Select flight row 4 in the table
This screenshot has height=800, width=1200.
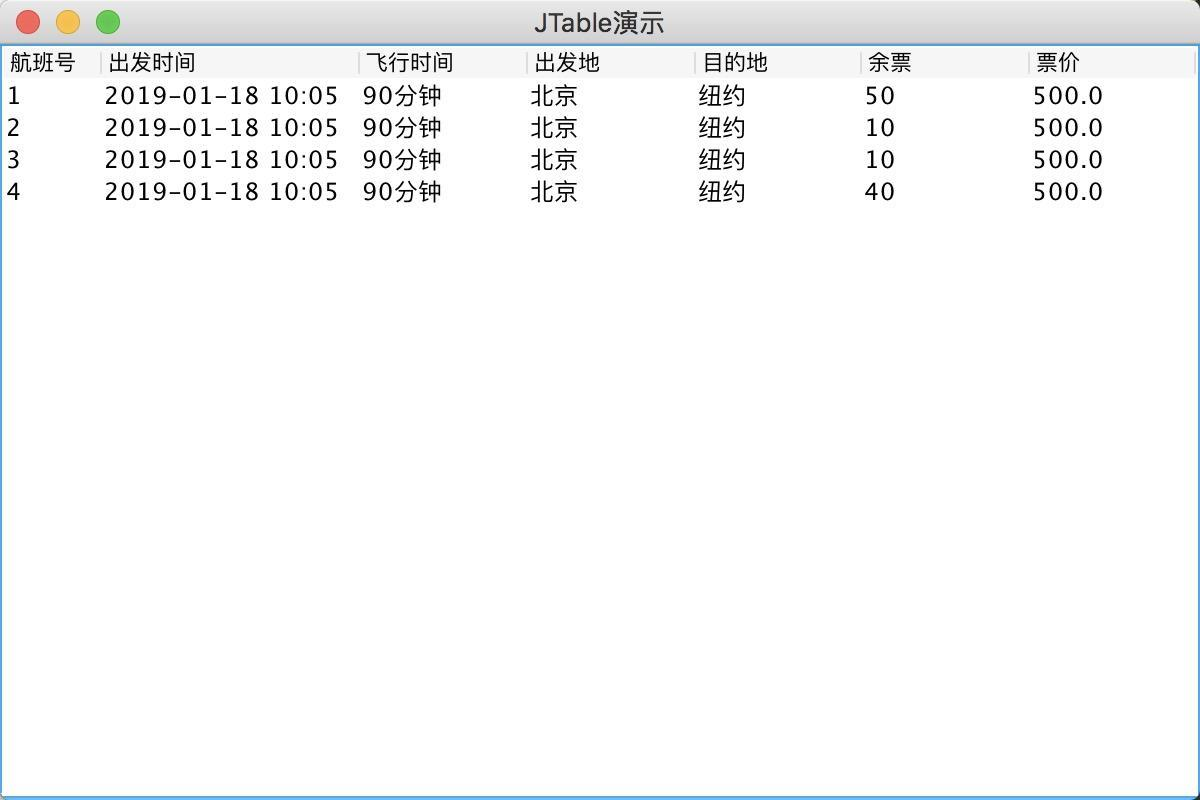300,192
